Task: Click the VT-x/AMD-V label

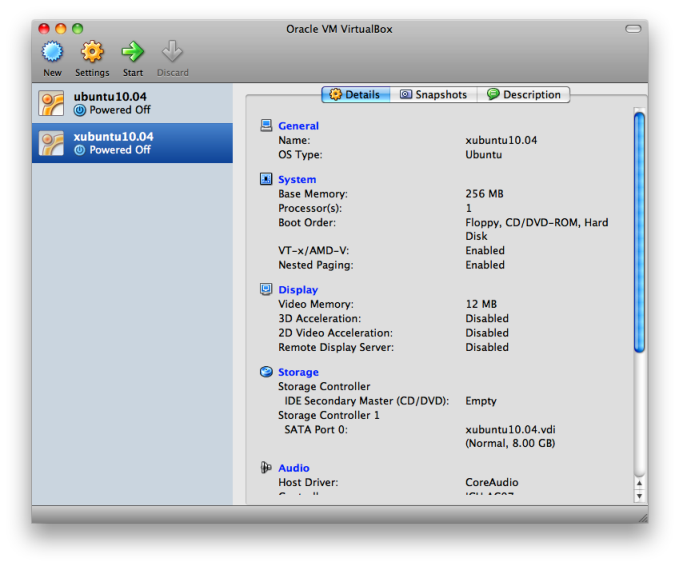Action: pyautogui.click(x=314, y=251)
